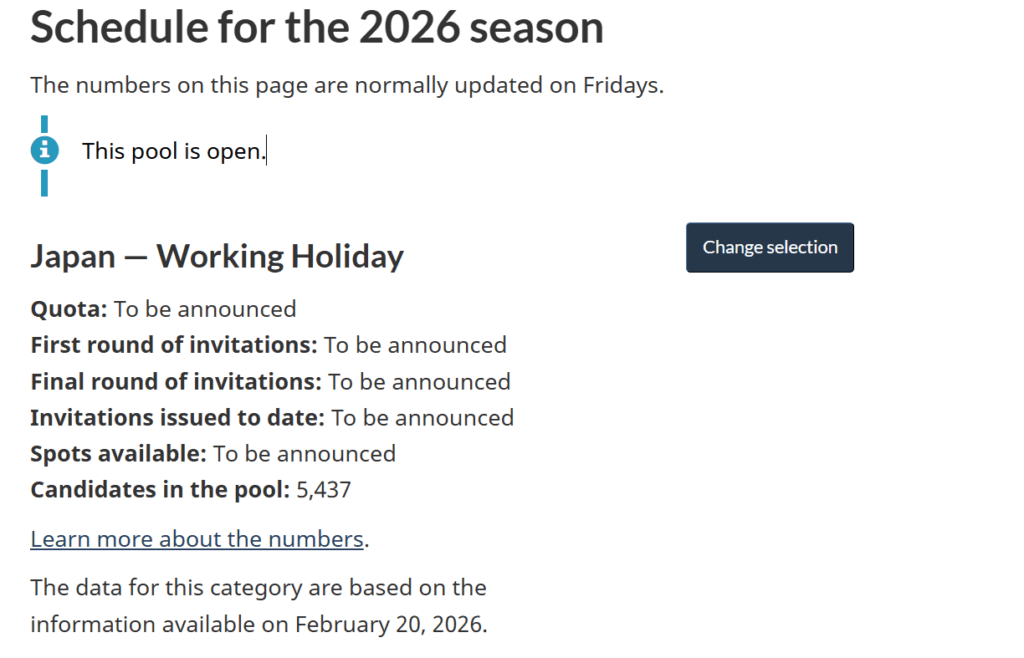Click the Final round of invitations label

[x=176, y=381]
